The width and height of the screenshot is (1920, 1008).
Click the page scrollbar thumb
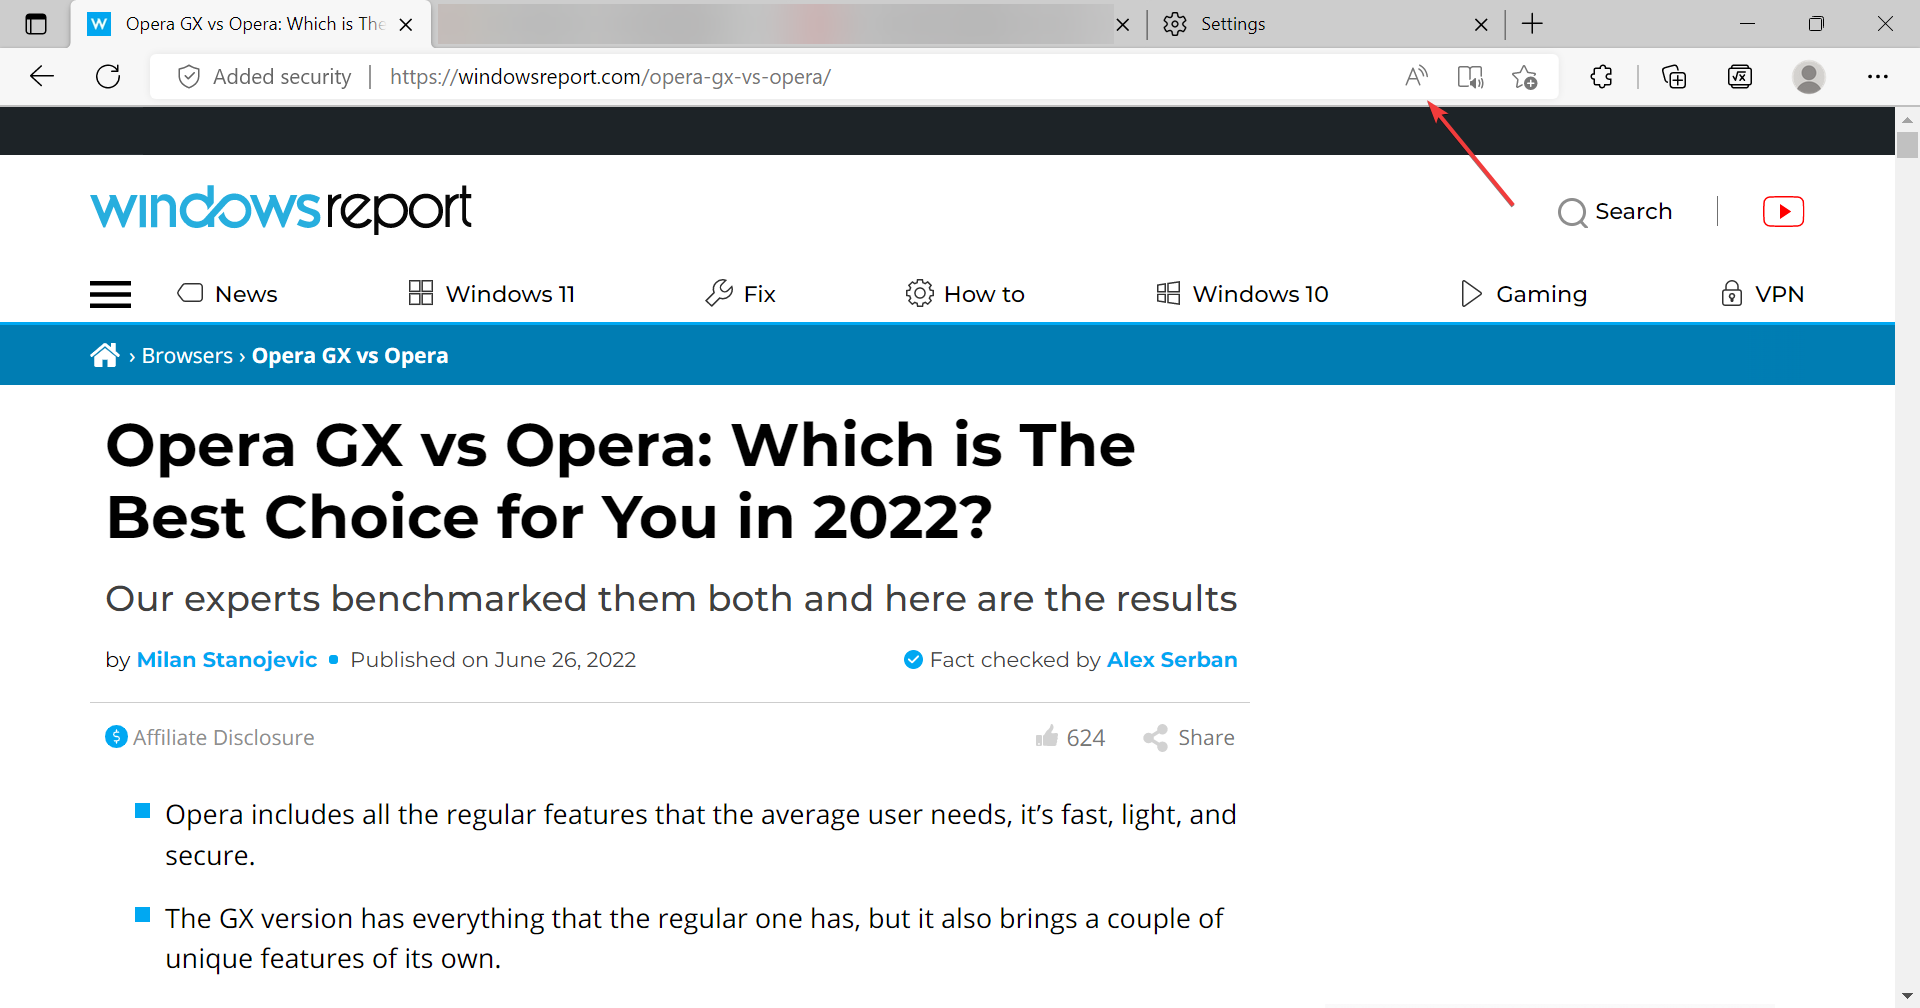(1907, 145)
